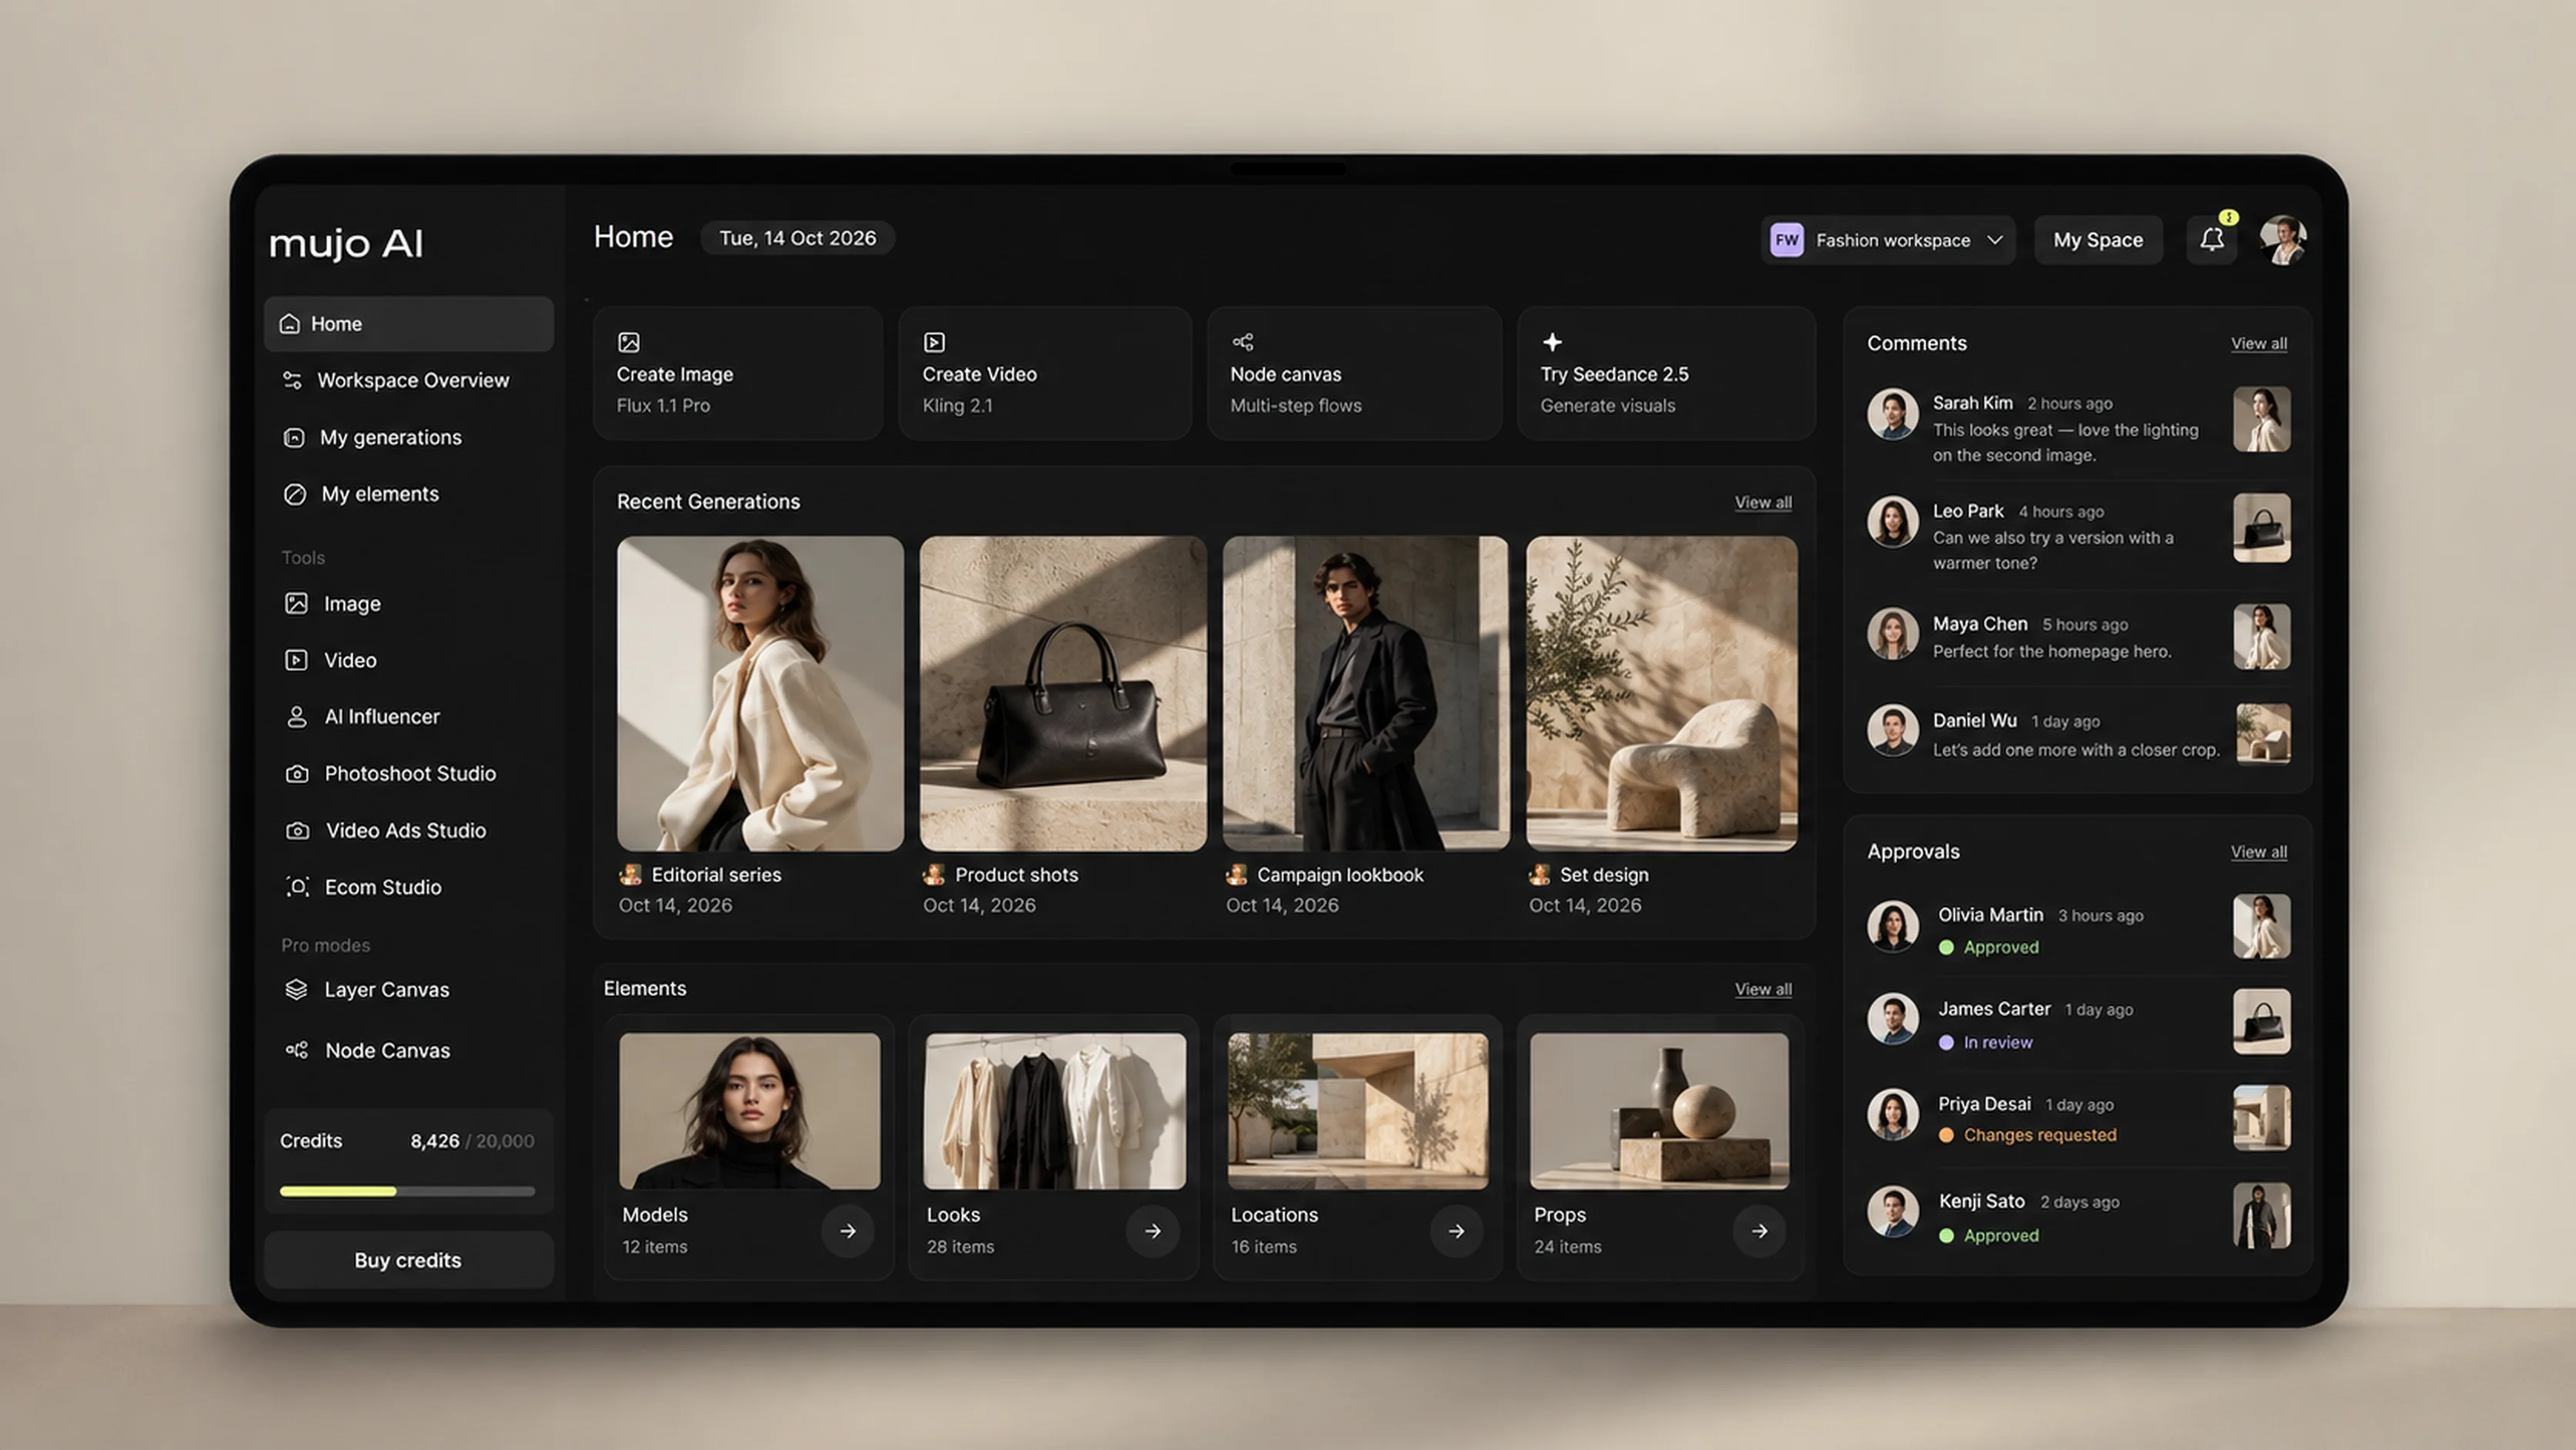
Task: Click James Carter's In review status
Action: pyautogui.click(x=1985, y=1042)
